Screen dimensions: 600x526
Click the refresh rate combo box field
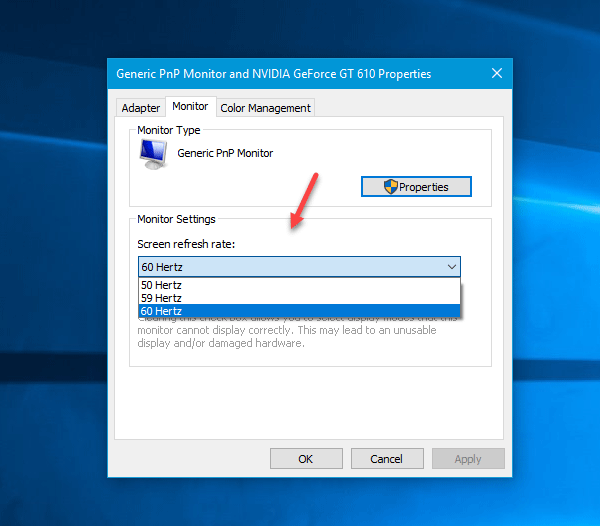tap(290, 267)
